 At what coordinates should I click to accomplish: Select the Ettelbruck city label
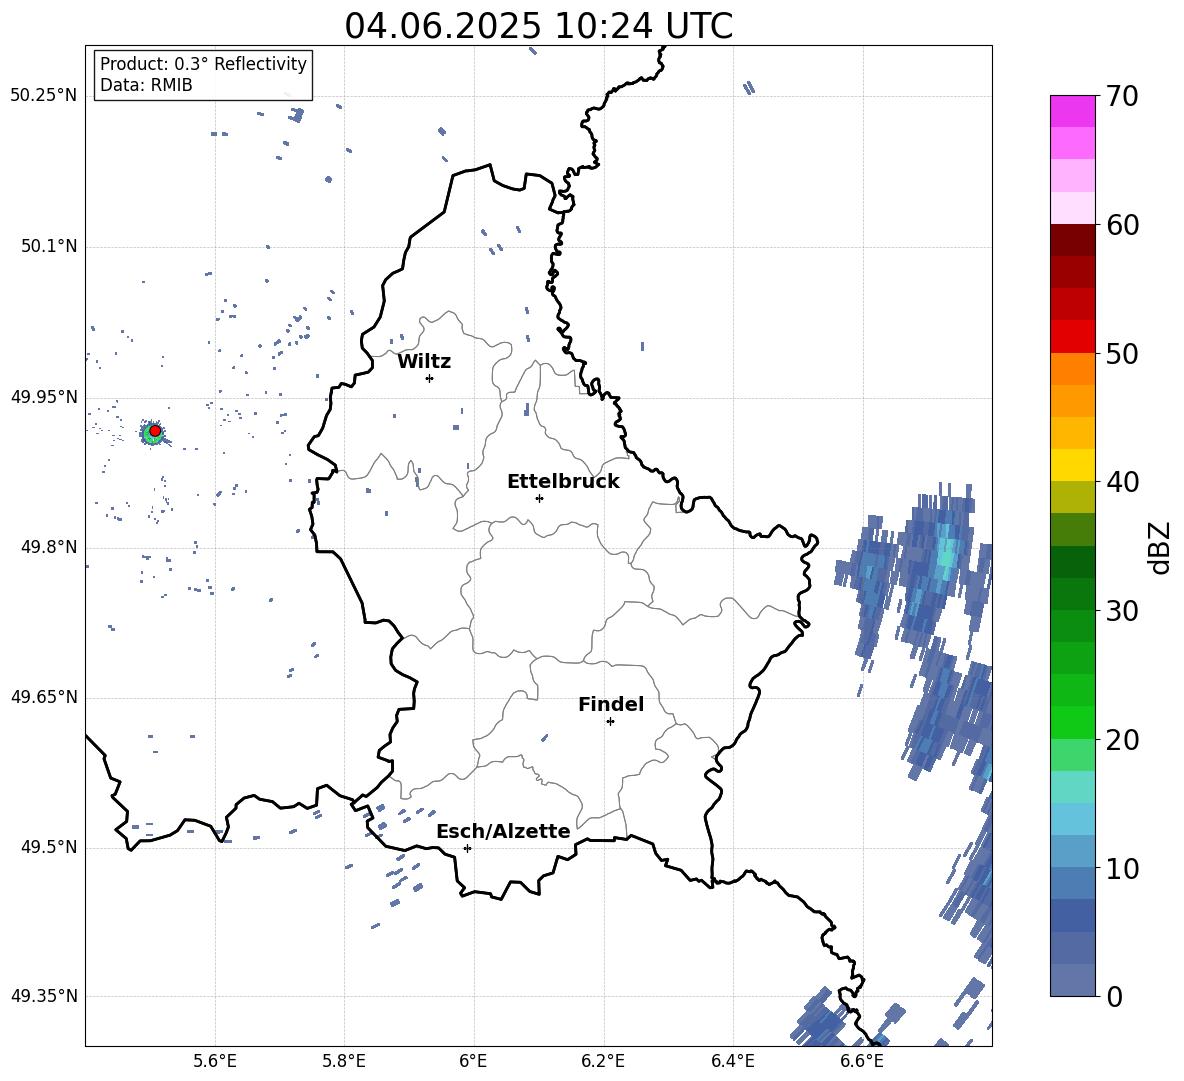tap(563, 482)
